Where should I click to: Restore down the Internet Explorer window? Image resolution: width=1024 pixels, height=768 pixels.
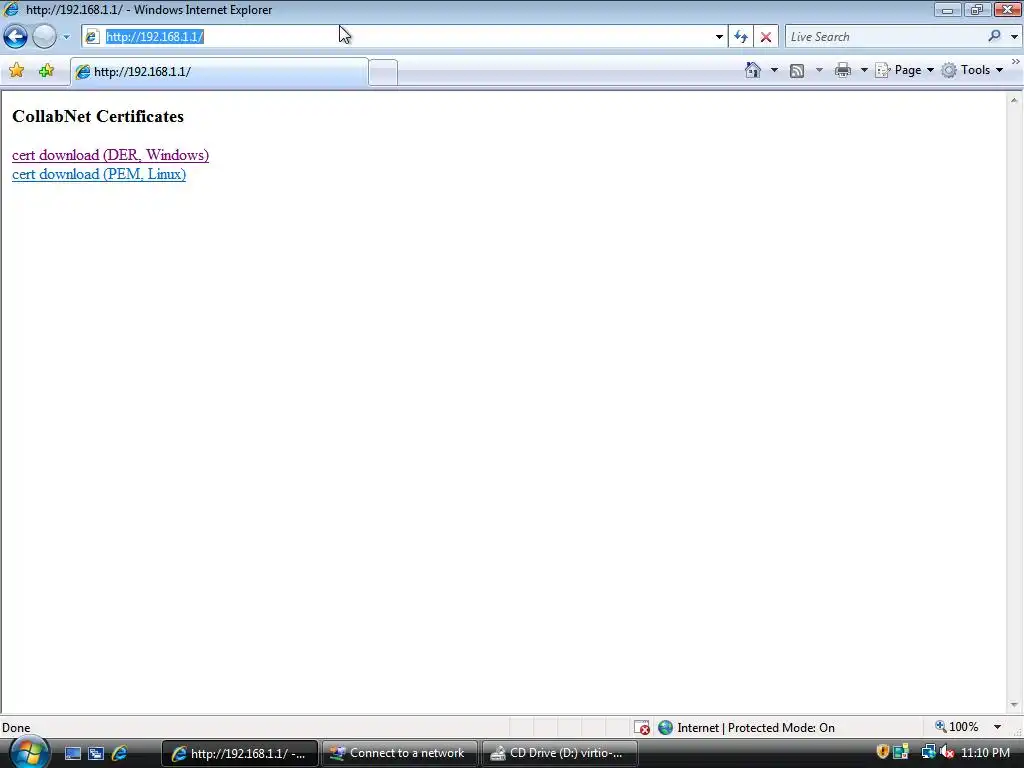point(977,9)
